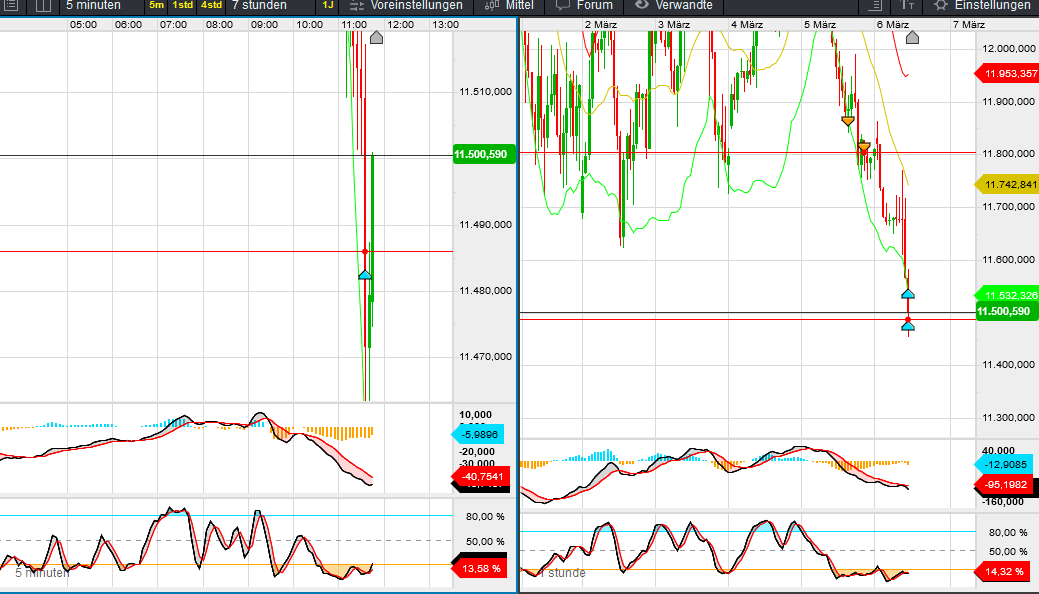
Task: Click the 11:00 label on the 5-minute time axis
Action: point(355,25)
